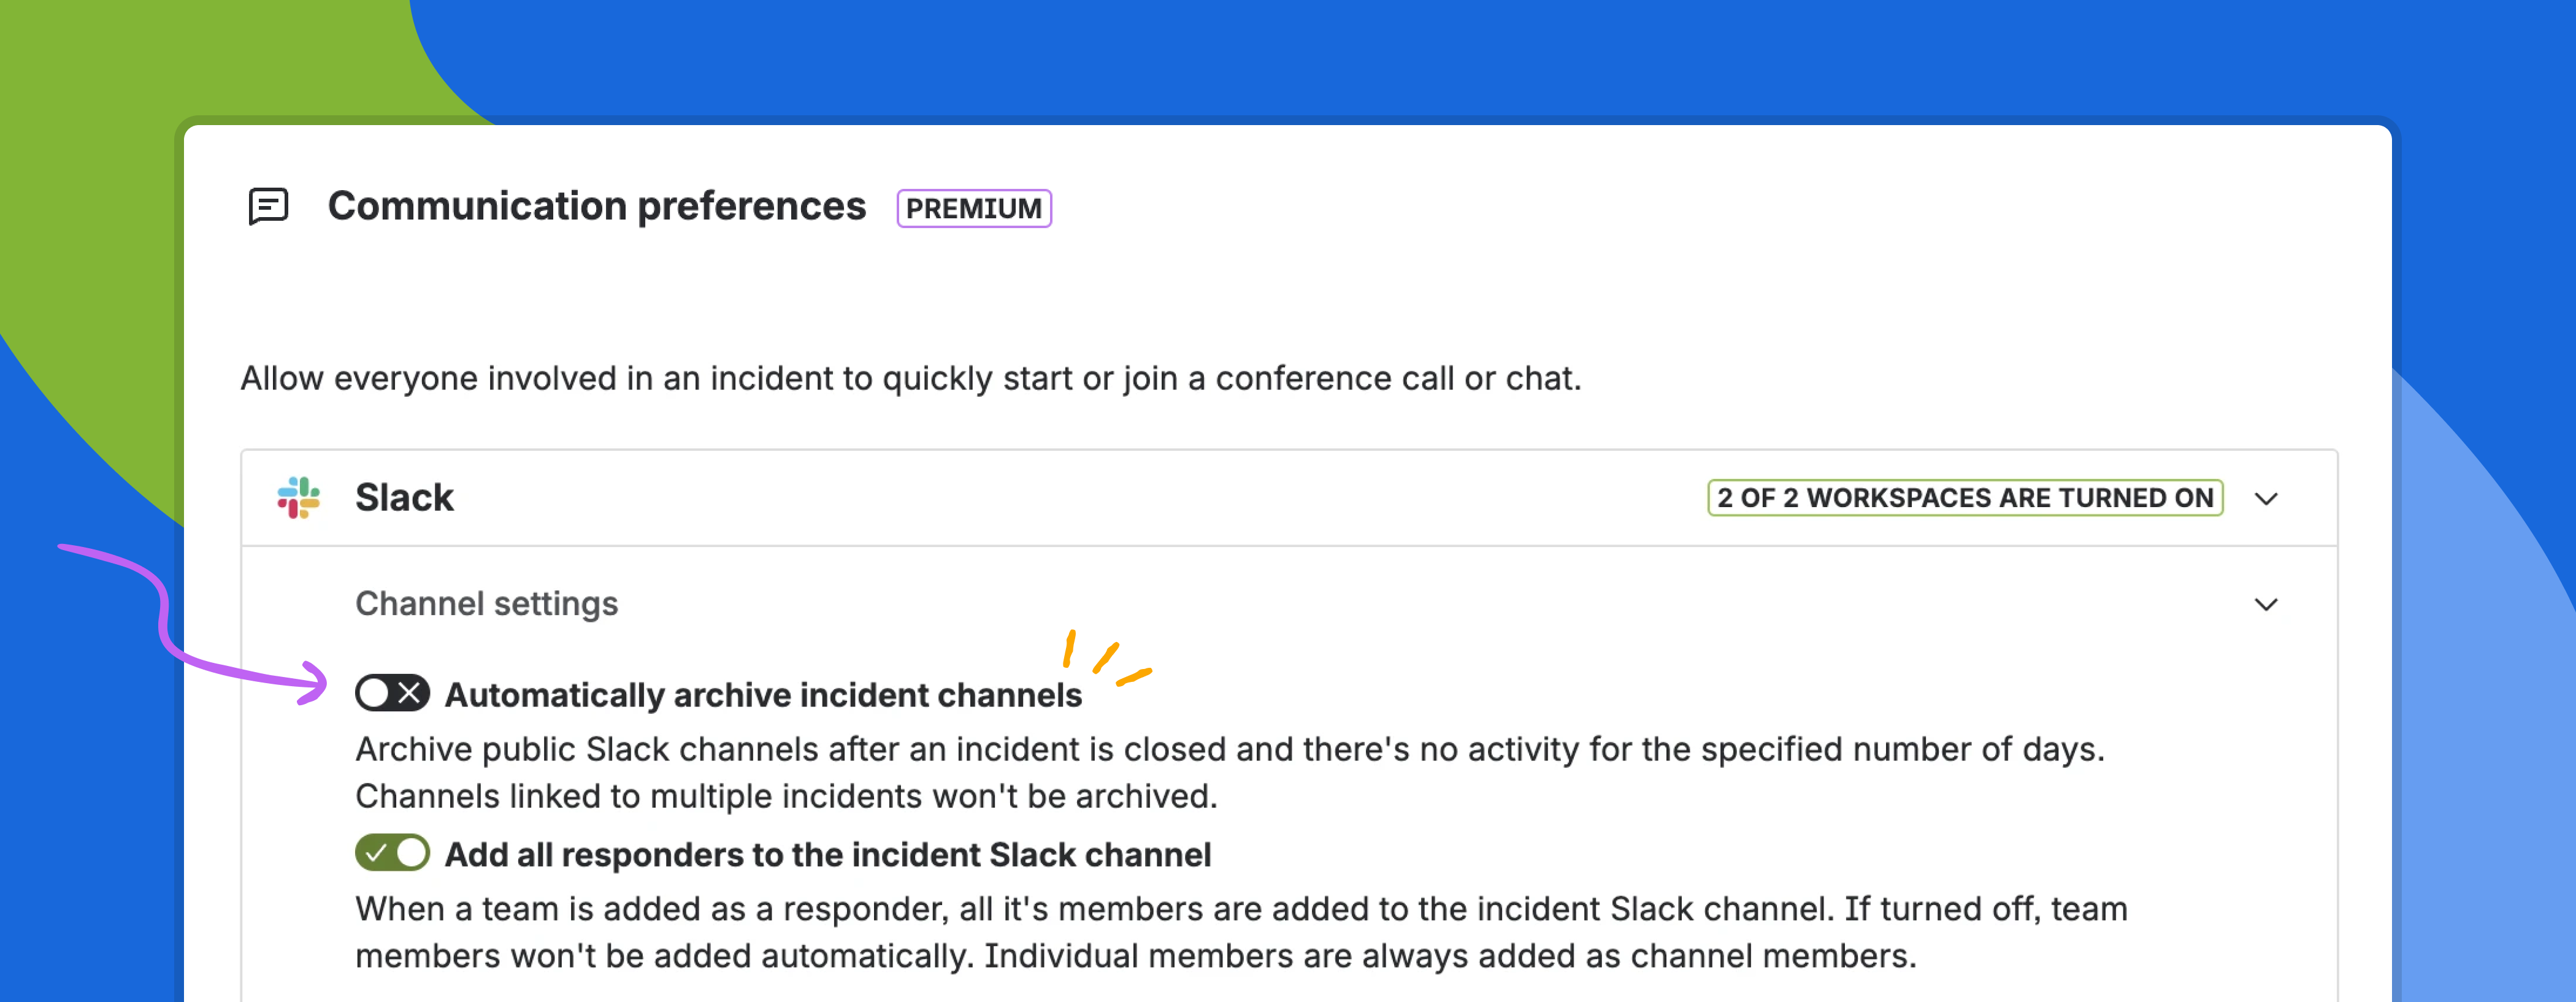The width and height of the screenshot is (2576, 1002).
Task: Click the Automatically archive incident channels label
Action: 763,694
